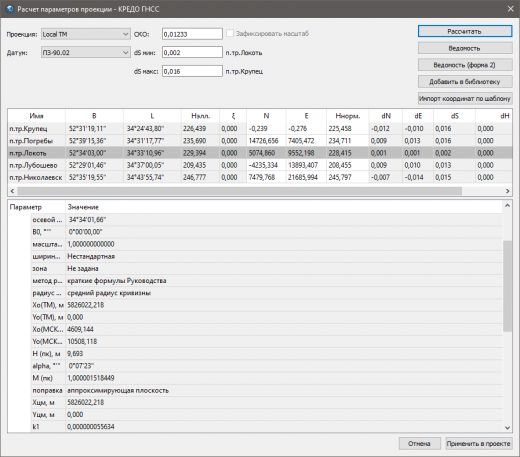Click the app icon in title bar

coord(10,9)
